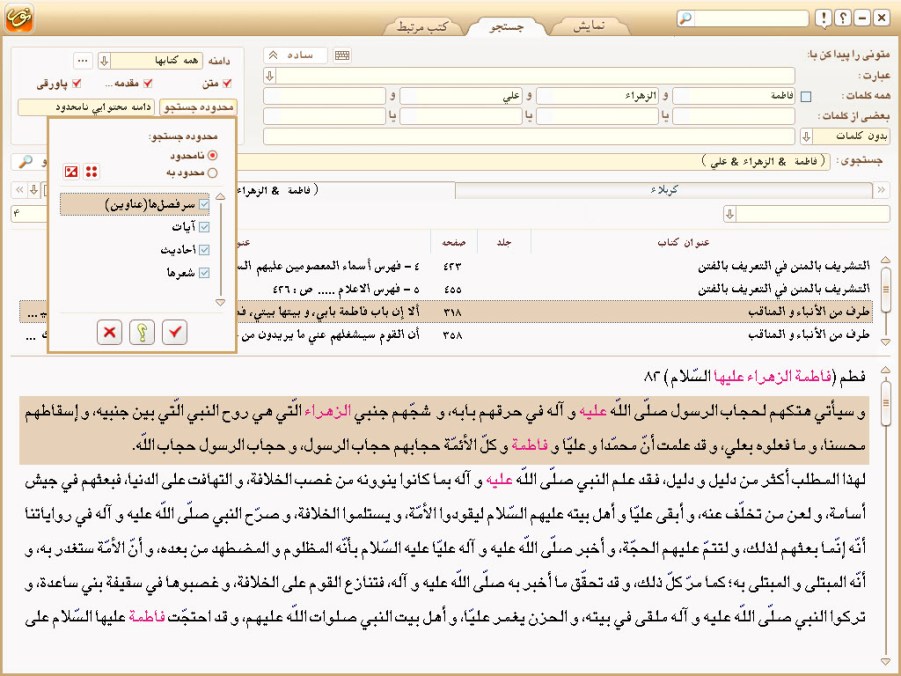Viewport: 901px width, 676px height.
Task: Click the double chevron right of the کربلاء tab
Action: pos(881,190)
